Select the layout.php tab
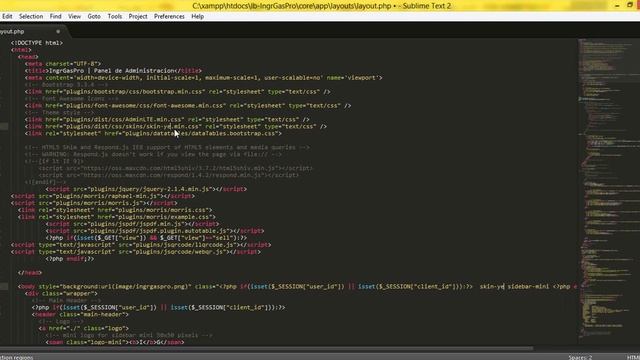The height and width of the screenshot is (360, 640). click(x=31, y=31)
